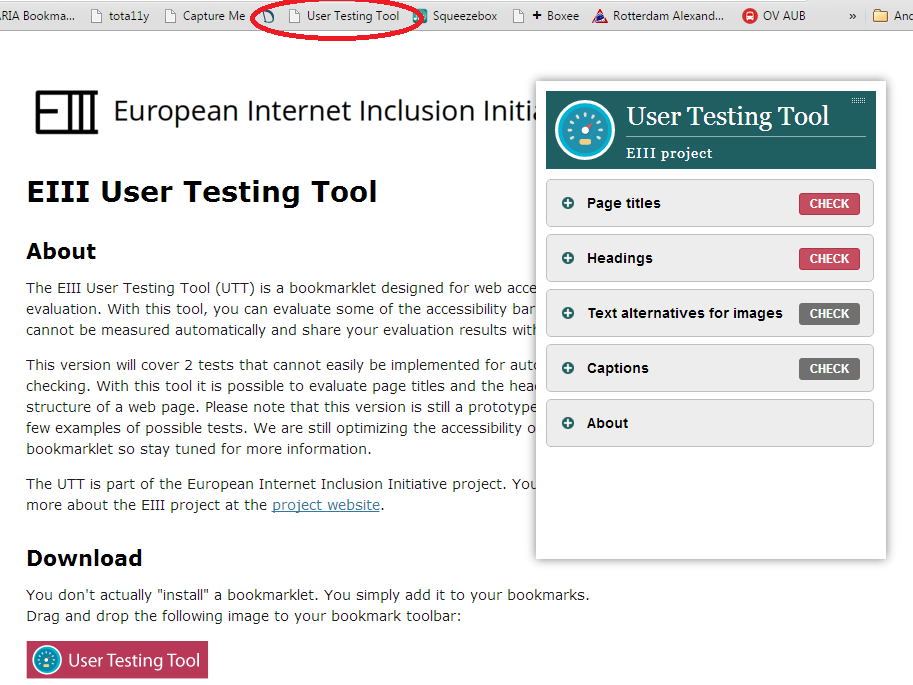Click the gauge logo in User Testing Tool panel
The width and height of the screenshot is (913, 685).
point(585,130)
